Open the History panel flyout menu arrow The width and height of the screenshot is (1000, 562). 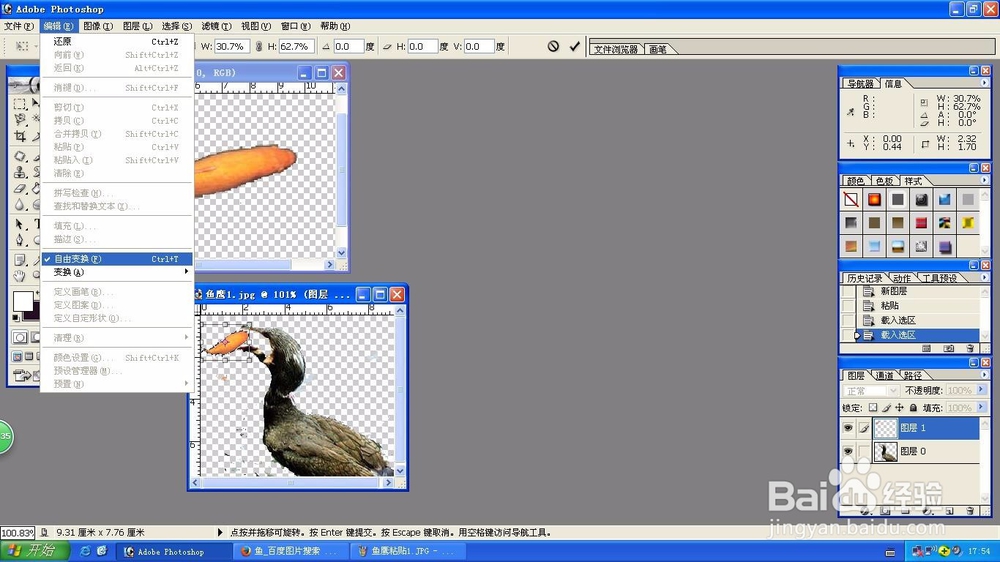point(984,277)
